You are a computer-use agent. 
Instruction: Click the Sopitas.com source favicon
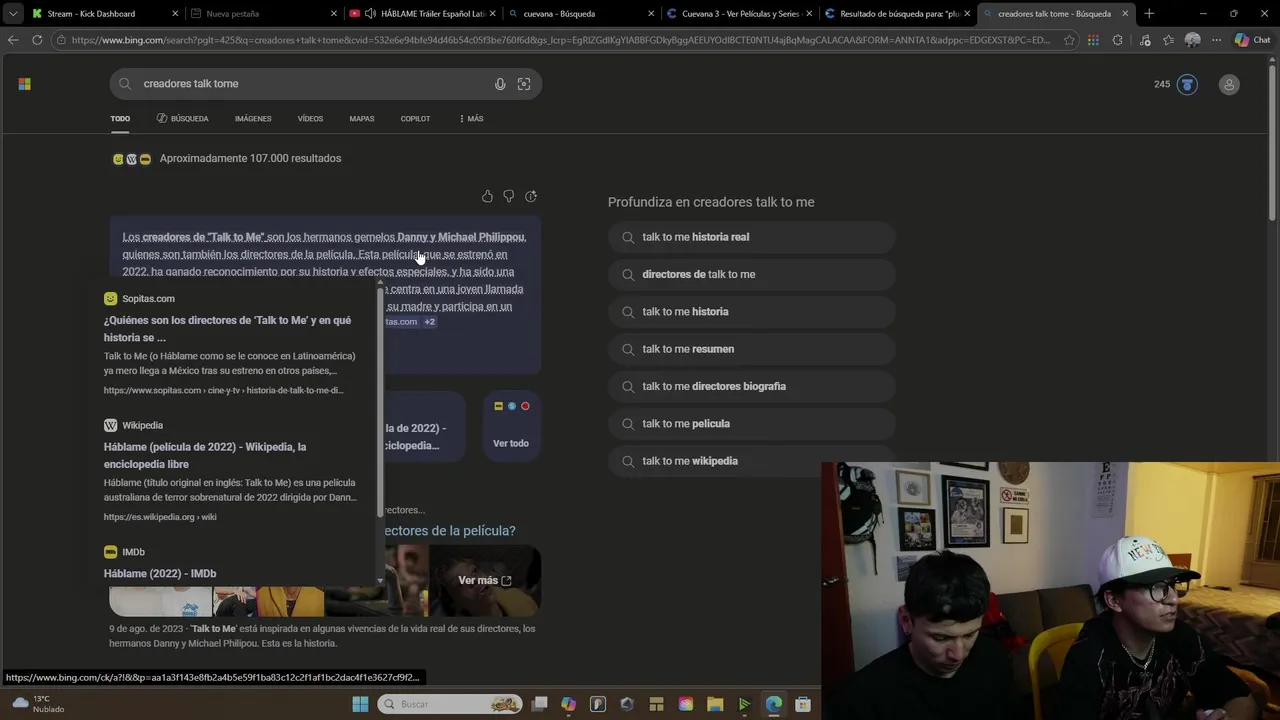pyautogui.click(x=111, y=299)
